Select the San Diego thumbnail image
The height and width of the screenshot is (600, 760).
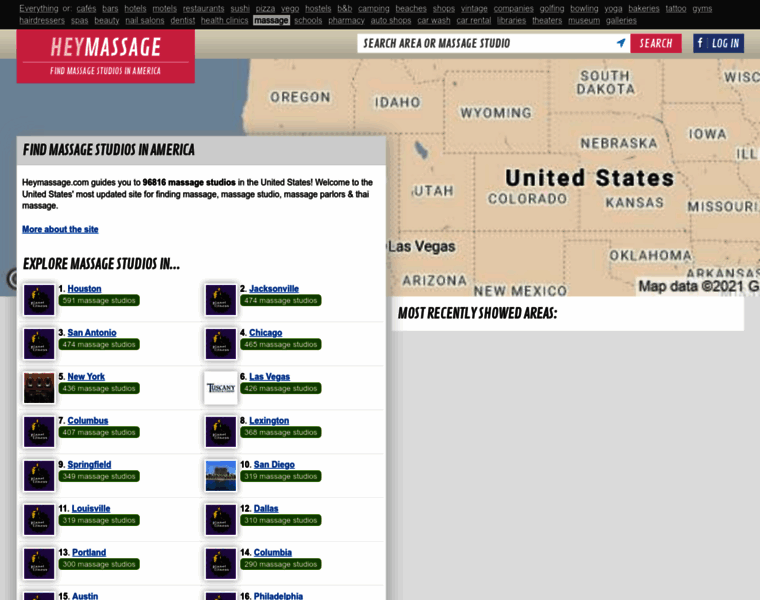click(220, 476)
